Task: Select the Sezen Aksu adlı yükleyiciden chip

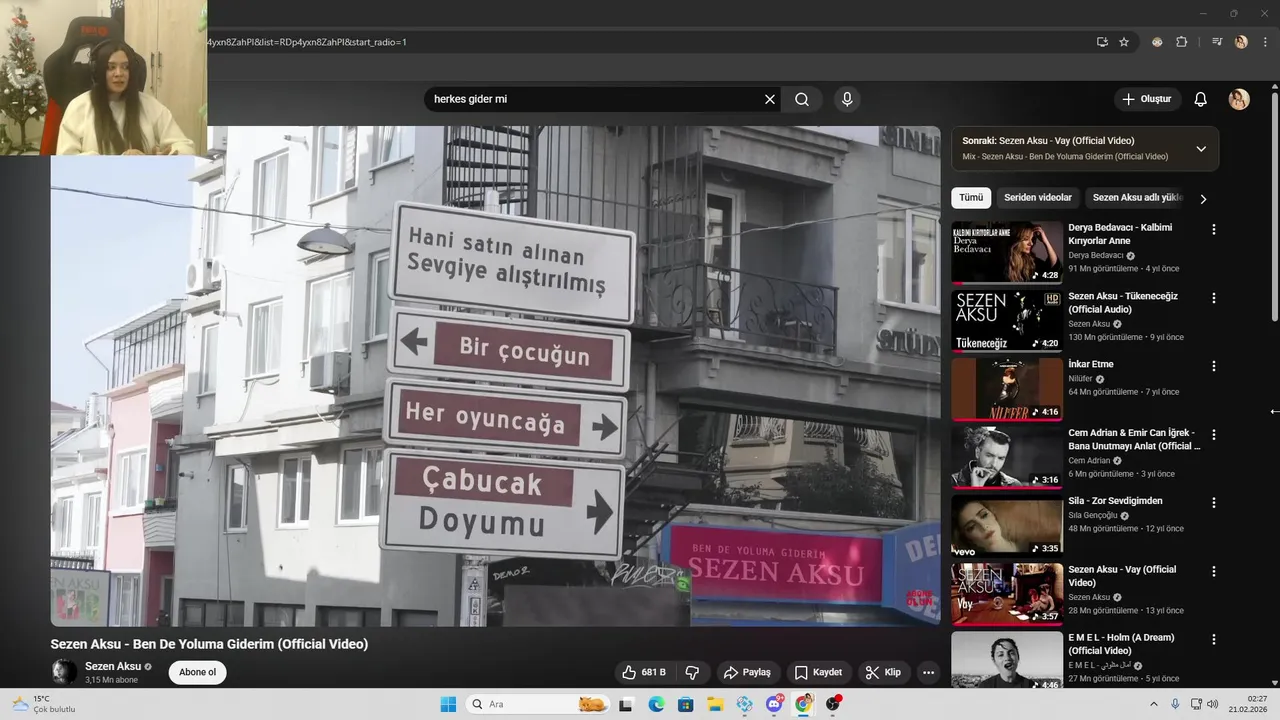Action: [1138, 198]
